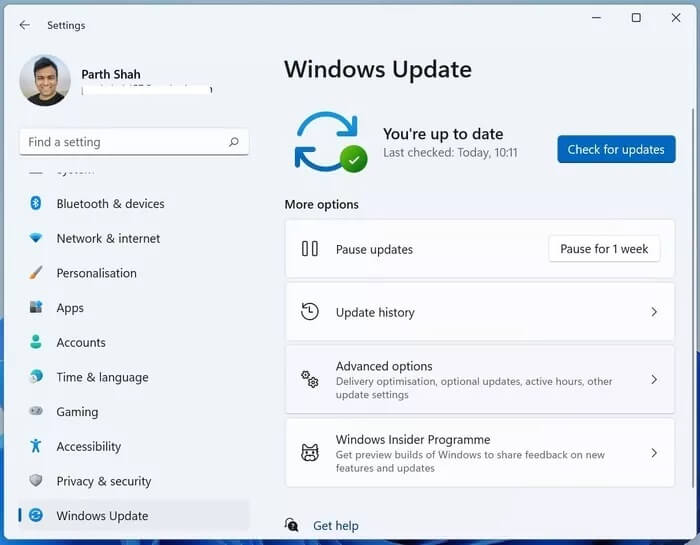Screen dimensions: 700x545
Task: Click the Windows Update page heading
Action: [x=378, y=69]
